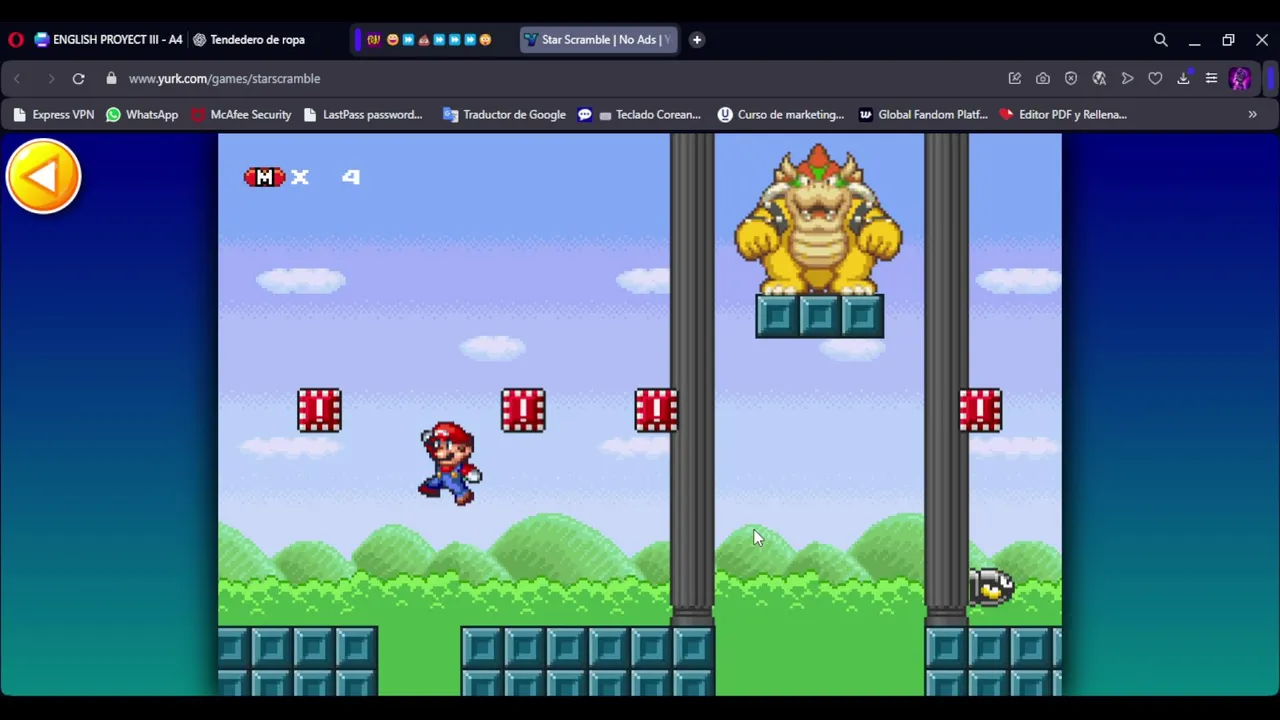
Task: Open the Traductor de Google bookmark
Action: [504, 114]
